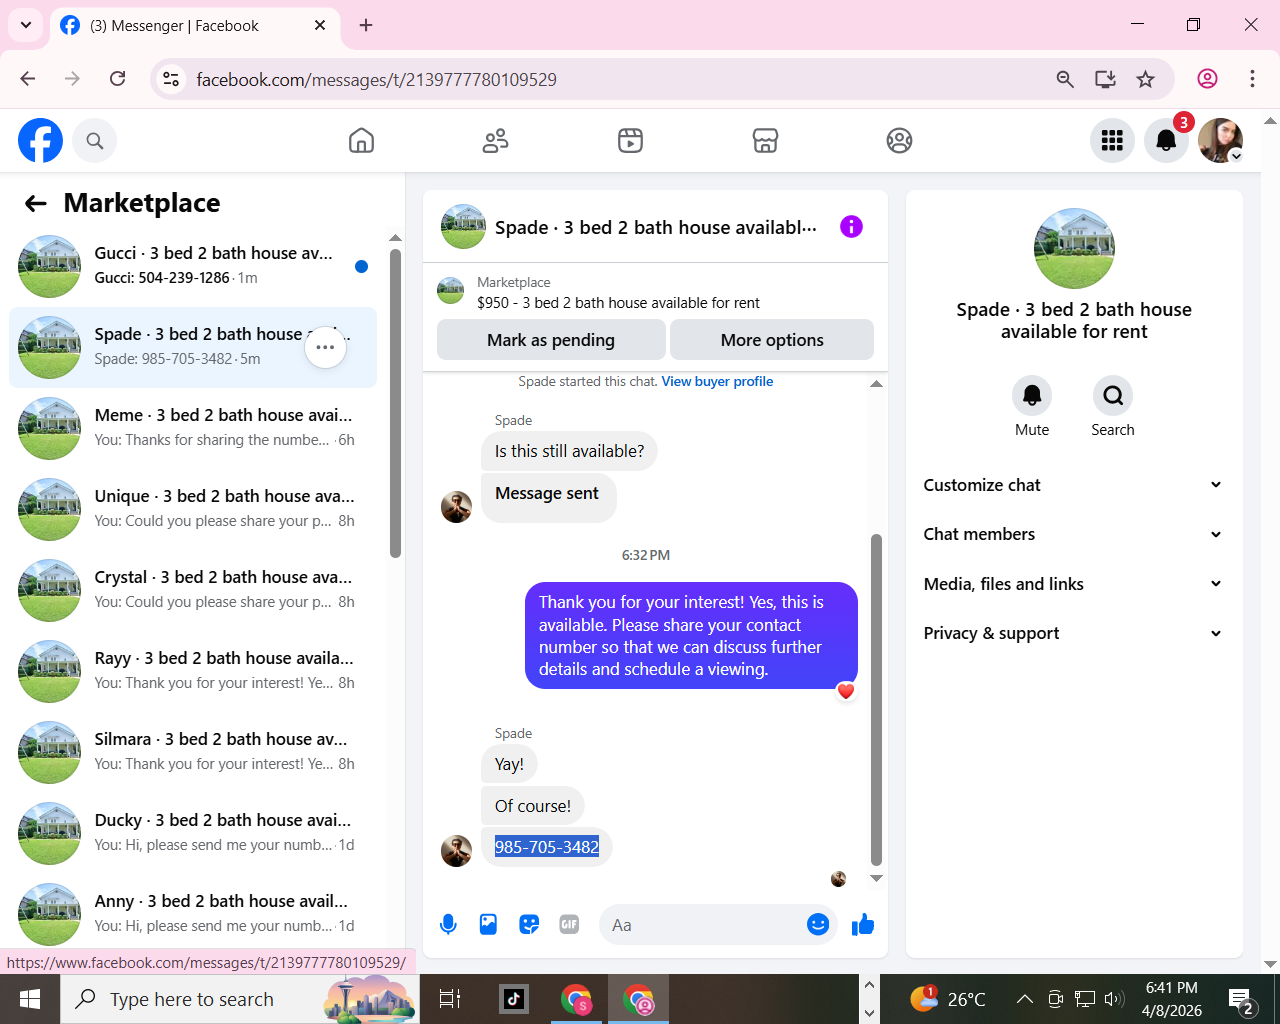
Task: Mute this conversation with bell icon
Action: pyautogui.click(x=1032, y=396)
